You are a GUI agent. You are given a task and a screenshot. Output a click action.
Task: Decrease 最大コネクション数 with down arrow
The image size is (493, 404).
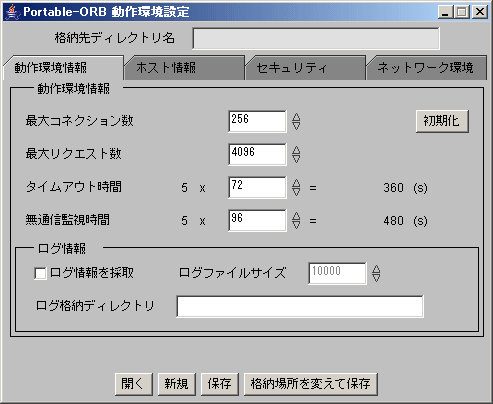pyautogui.click(x=296, y=126)
